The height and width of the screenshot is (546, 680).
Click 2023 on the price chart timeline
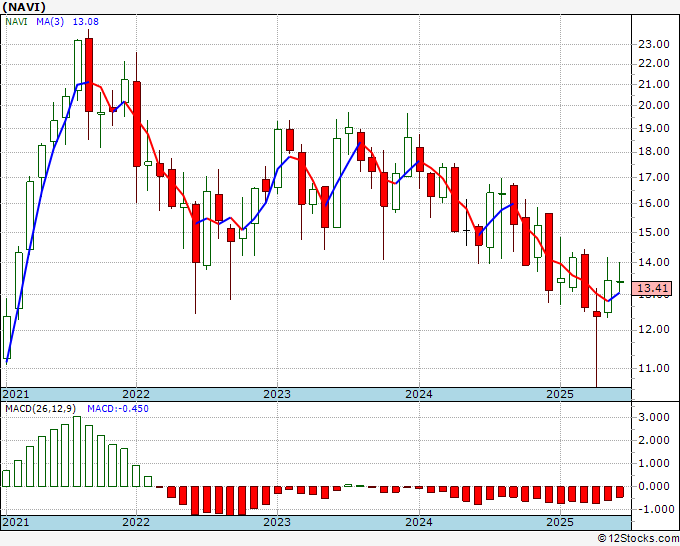click(277, 394)
